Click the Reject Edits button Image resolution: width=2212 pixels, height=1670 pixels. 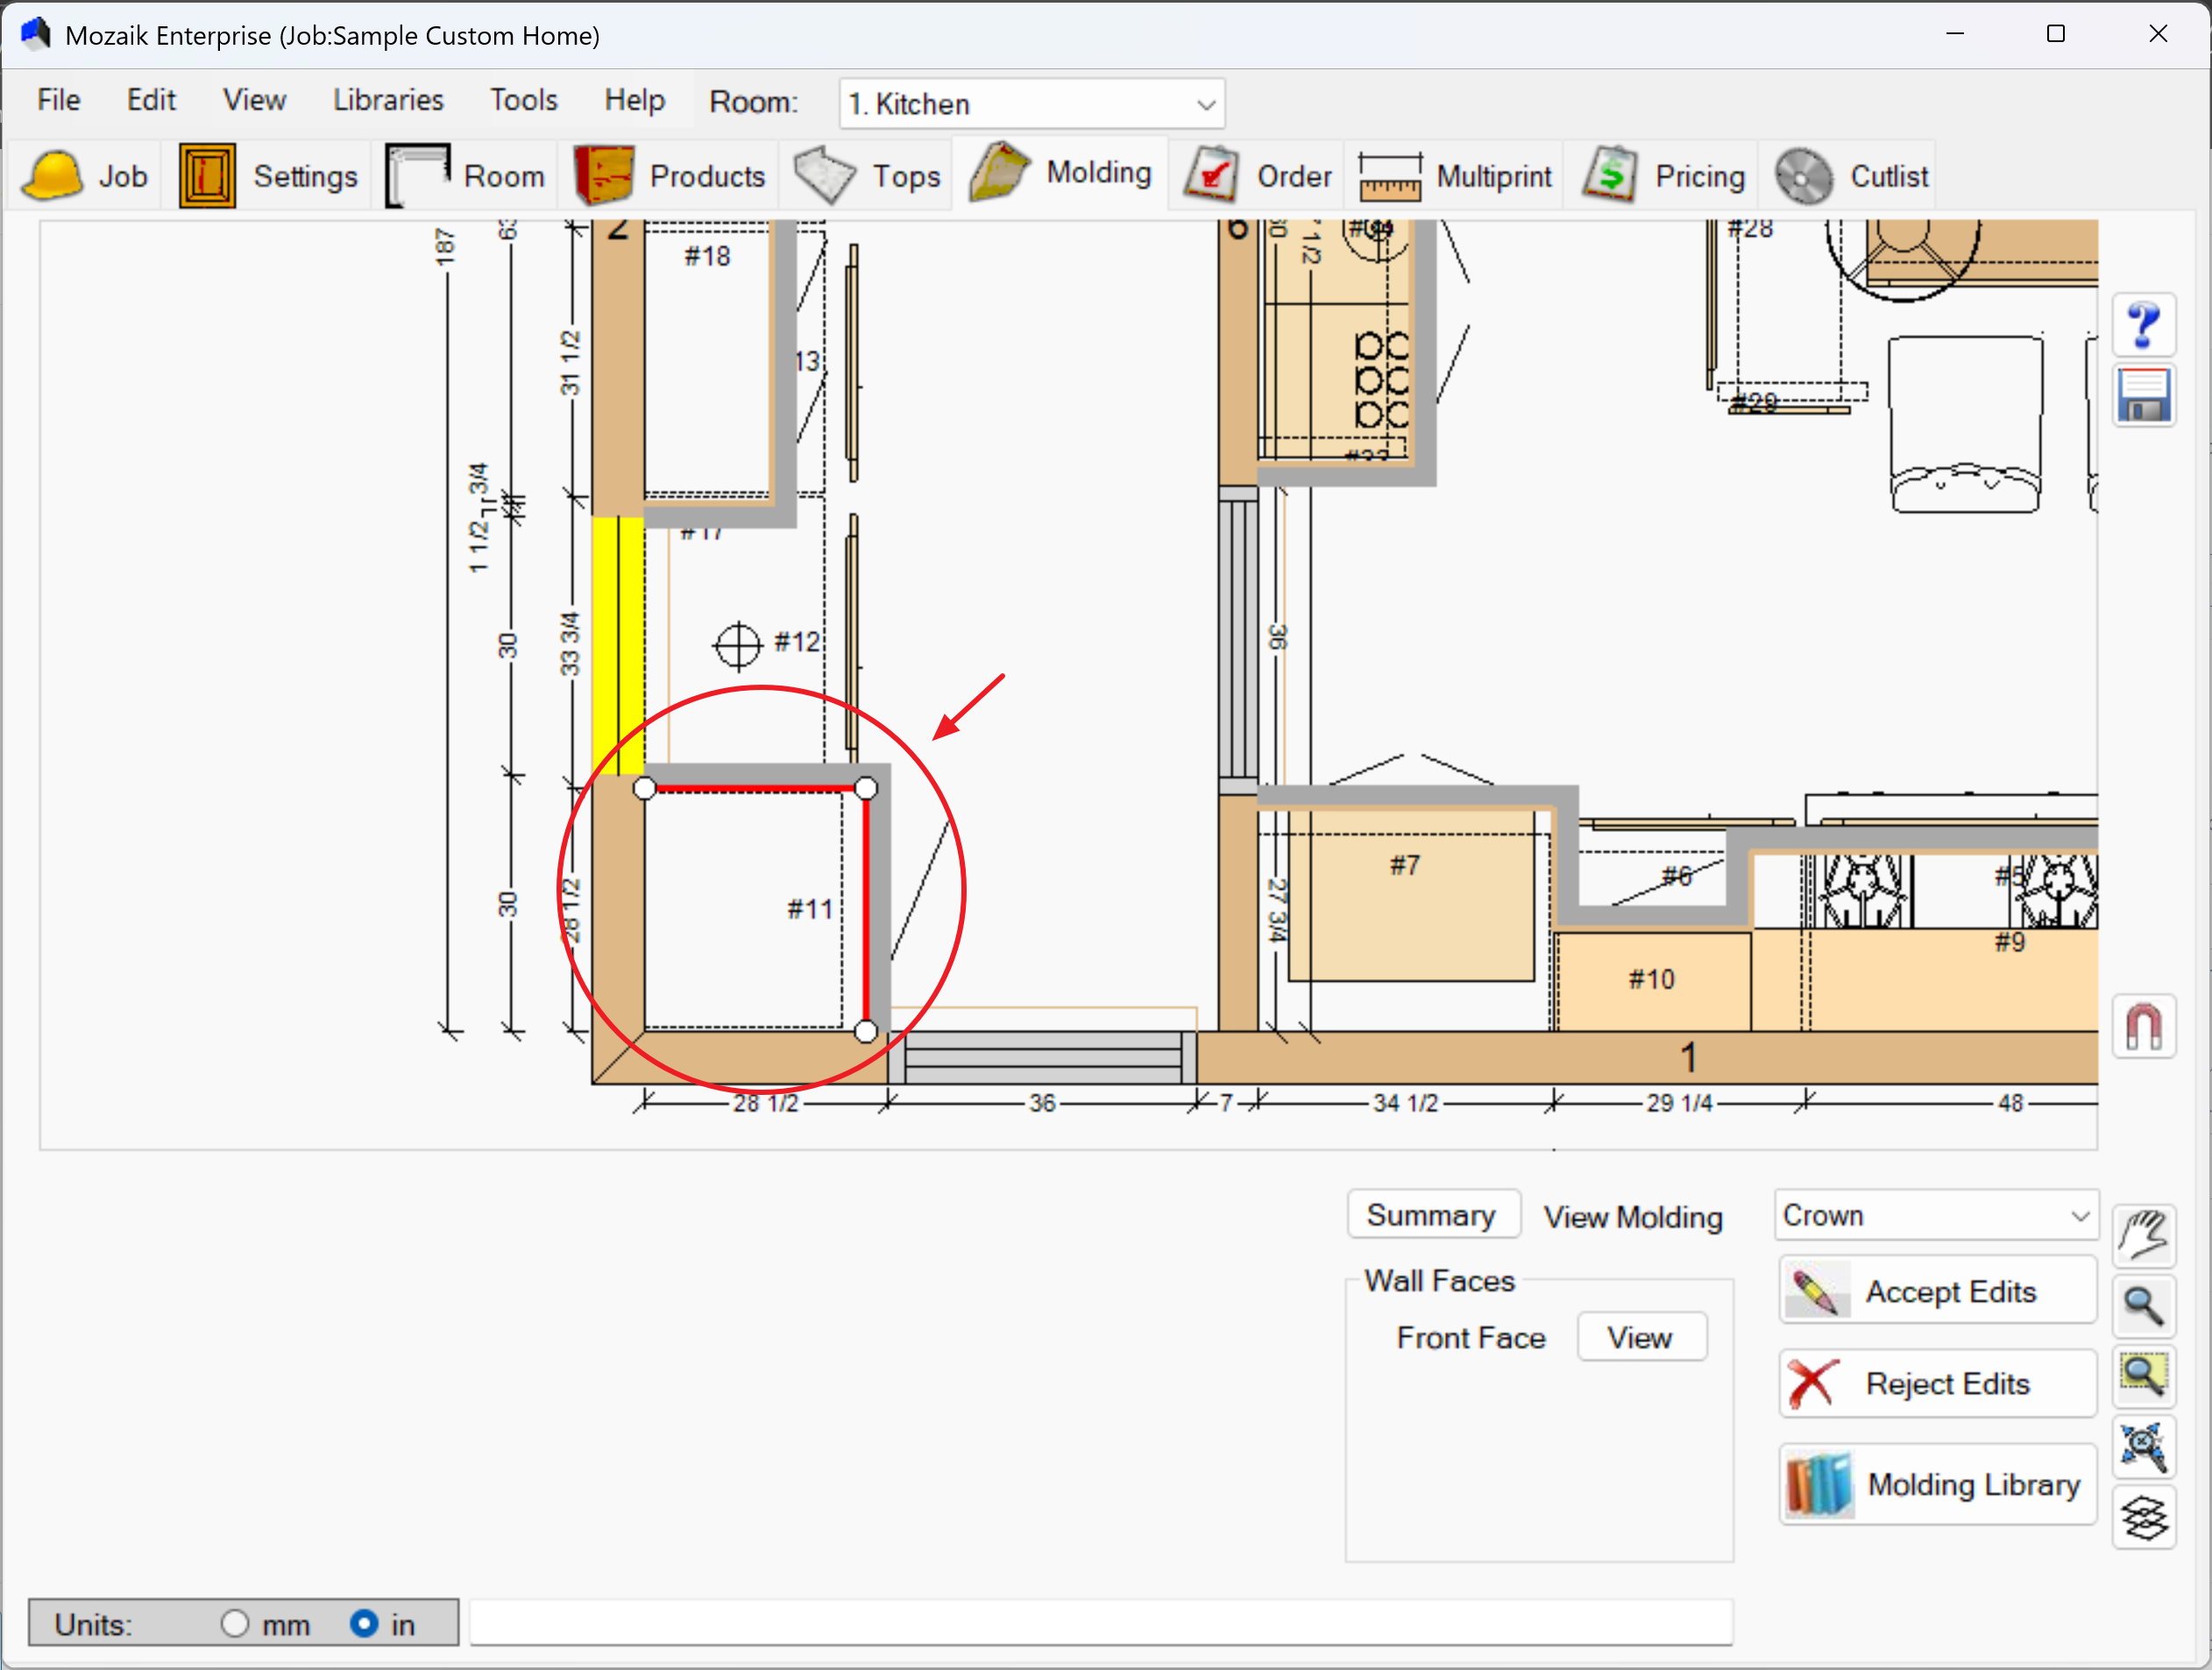pos(1936,1383)
